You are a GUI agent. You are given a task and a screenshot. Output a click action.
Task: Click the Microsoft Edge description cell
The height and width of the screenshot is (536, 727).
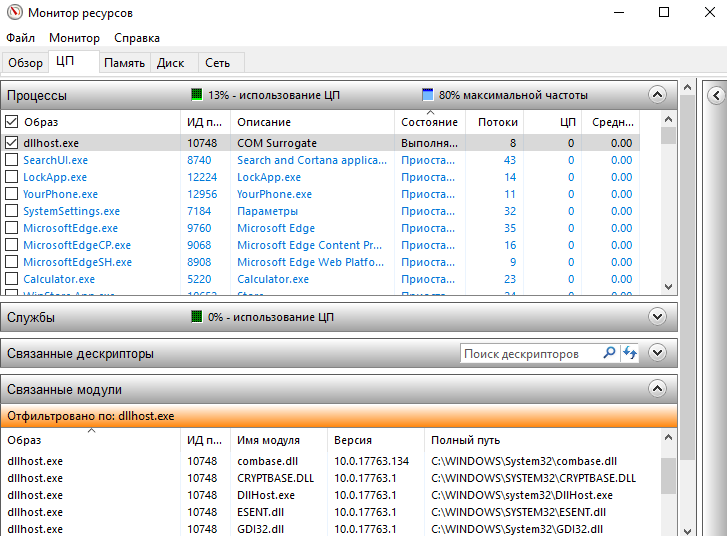tap(276, 228)
